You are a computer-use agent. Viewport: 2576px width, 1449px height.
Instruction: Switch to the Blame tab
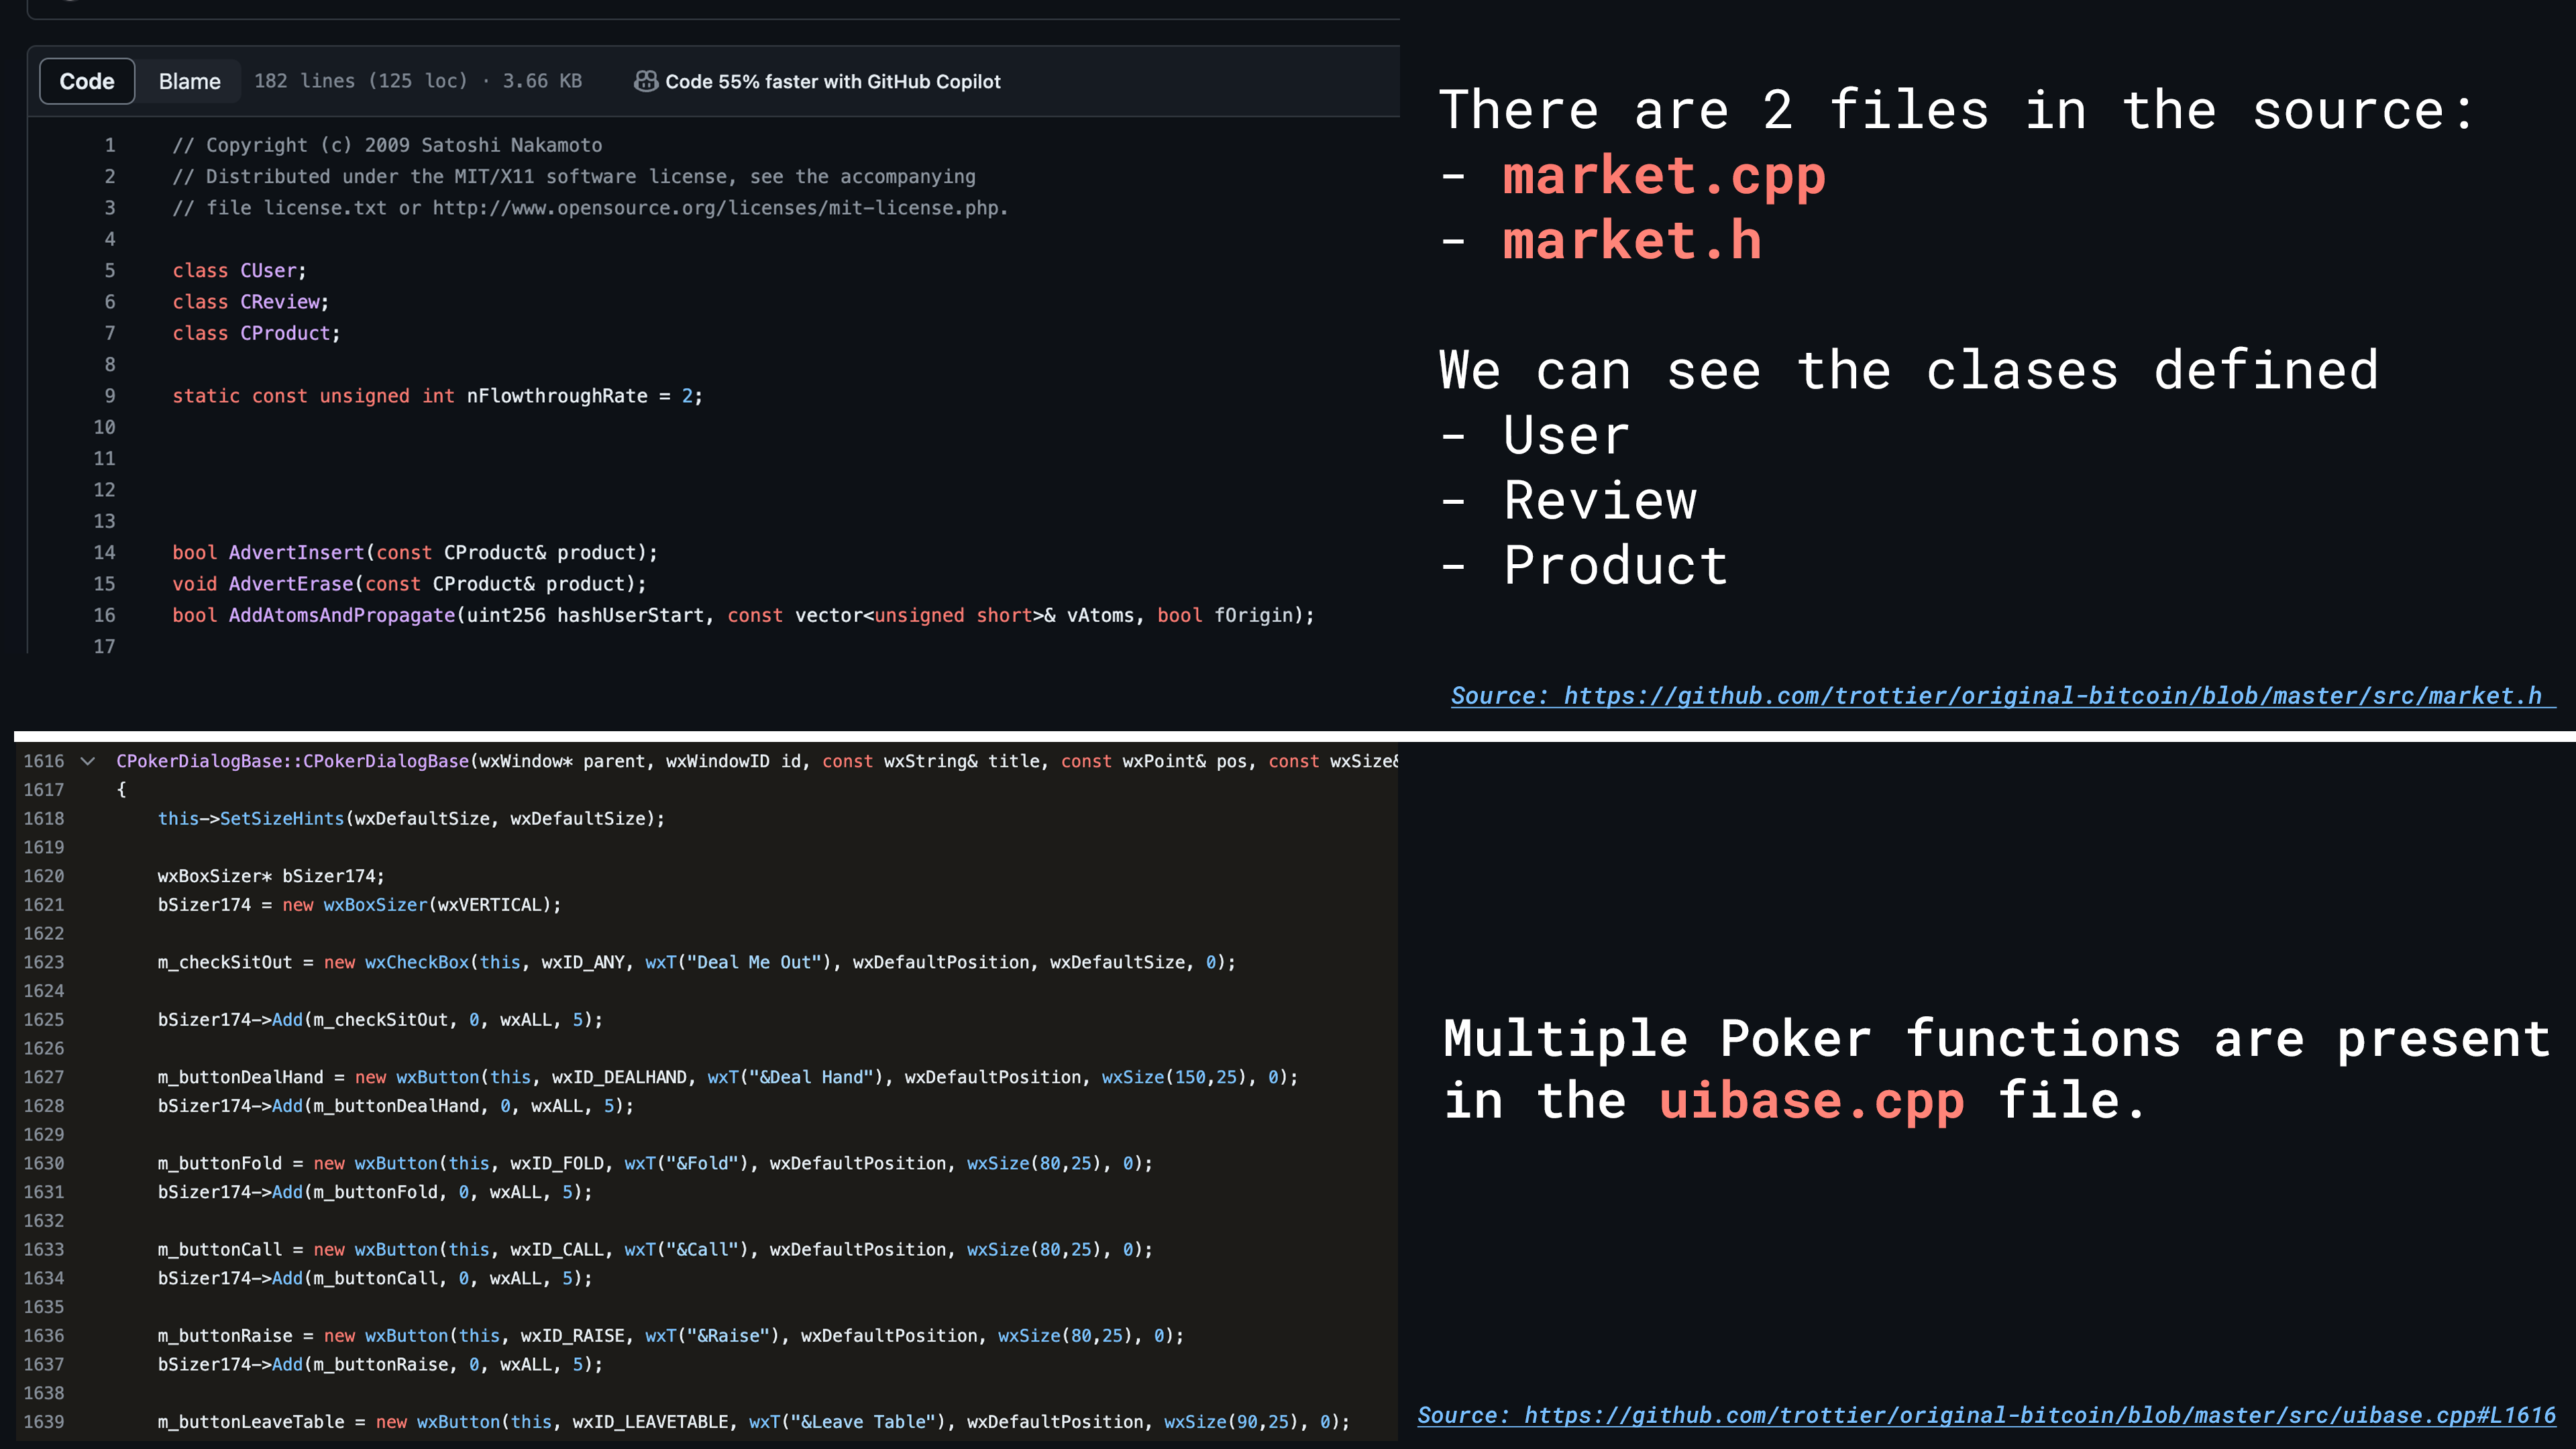tap(189, 81)
